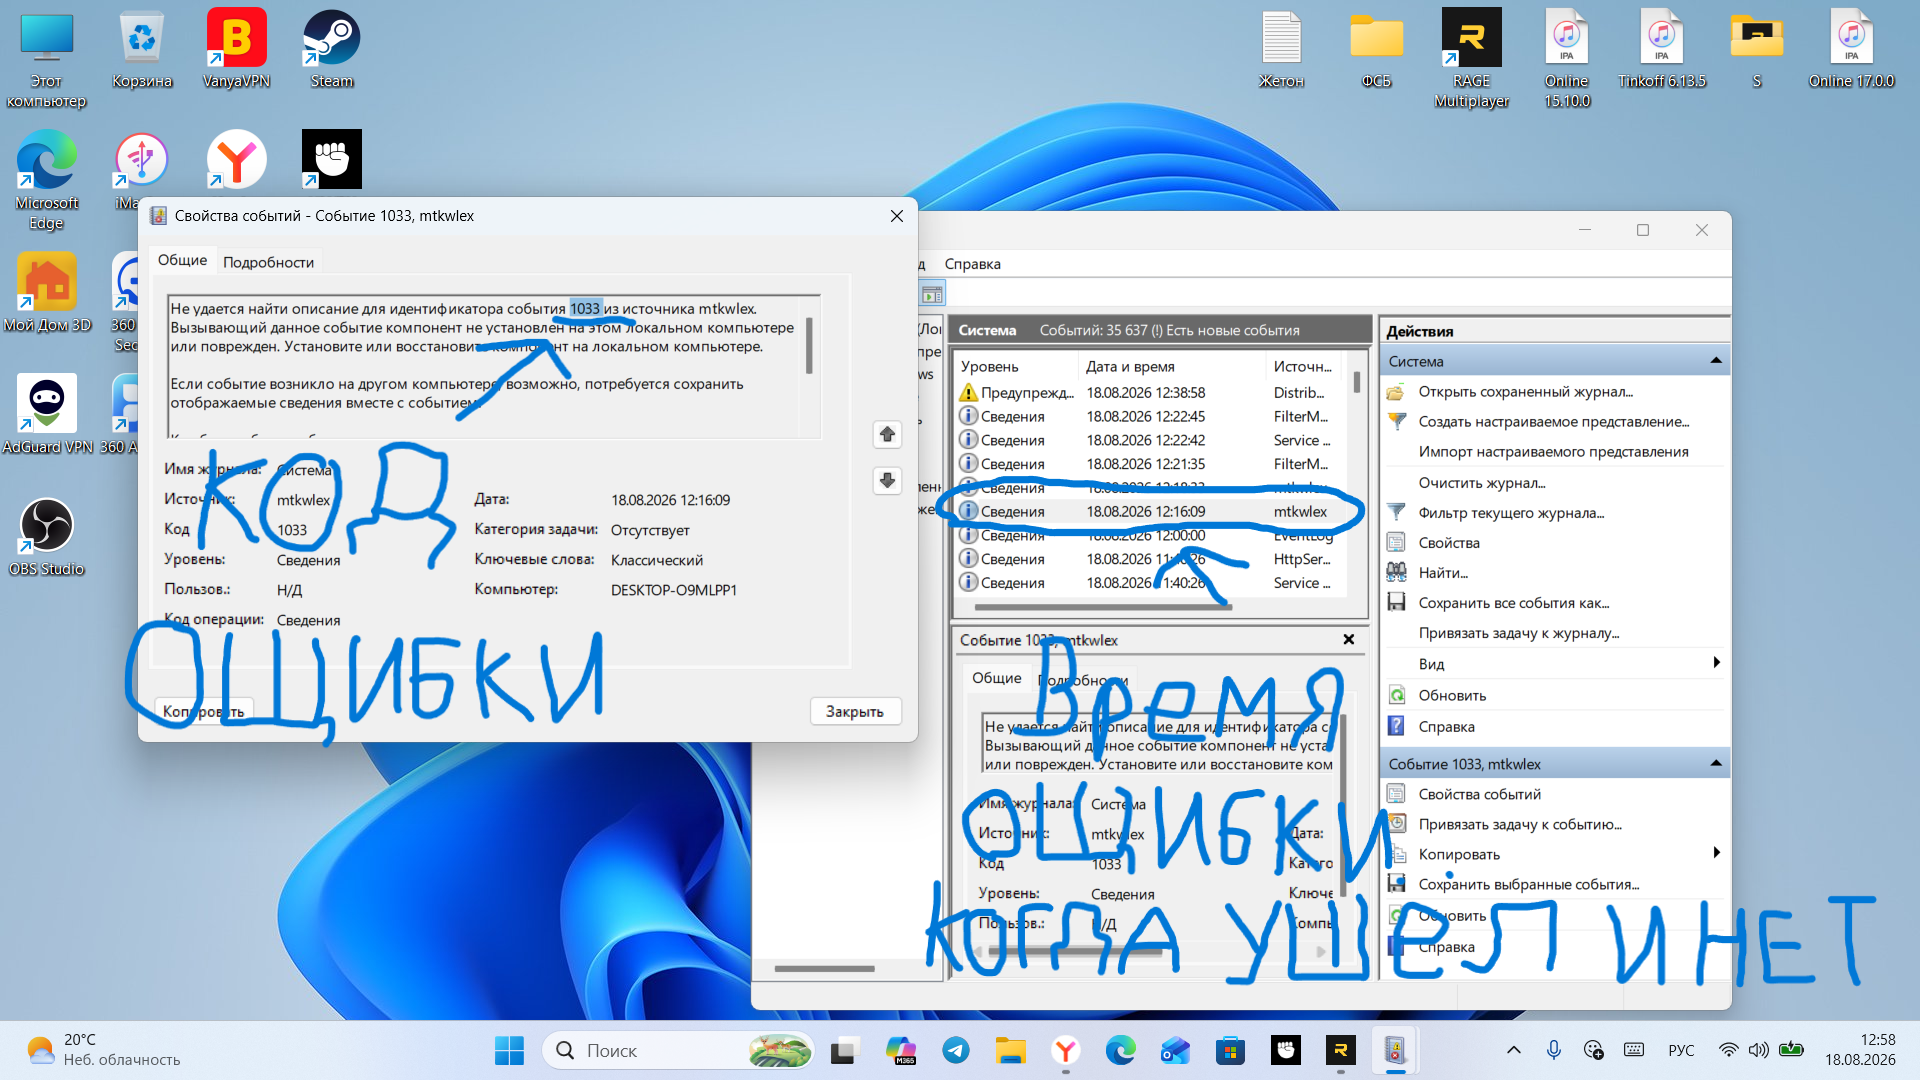Open Outlook from the taskbar
Image resolution: width=1920 pixels, height=1080 pixels.
coord(1175,1050)
